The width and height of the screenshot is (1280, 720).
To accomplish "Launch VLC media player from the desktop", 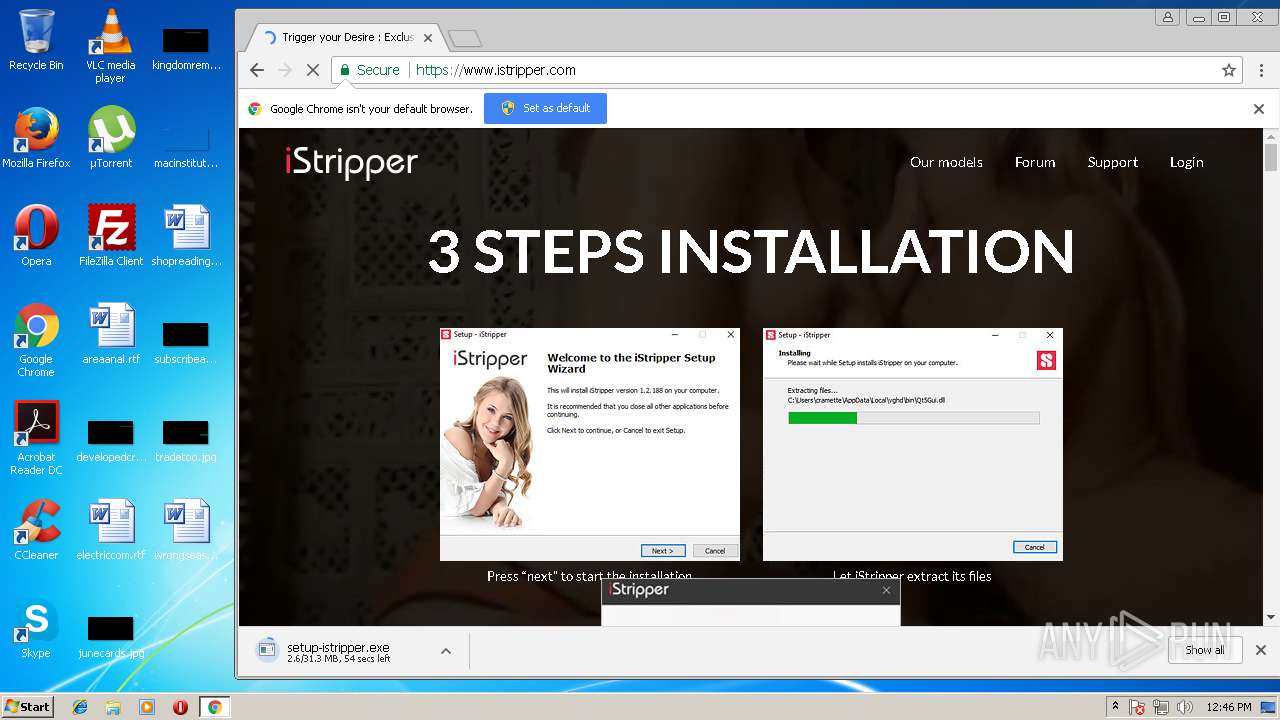I will pos(110,46).
